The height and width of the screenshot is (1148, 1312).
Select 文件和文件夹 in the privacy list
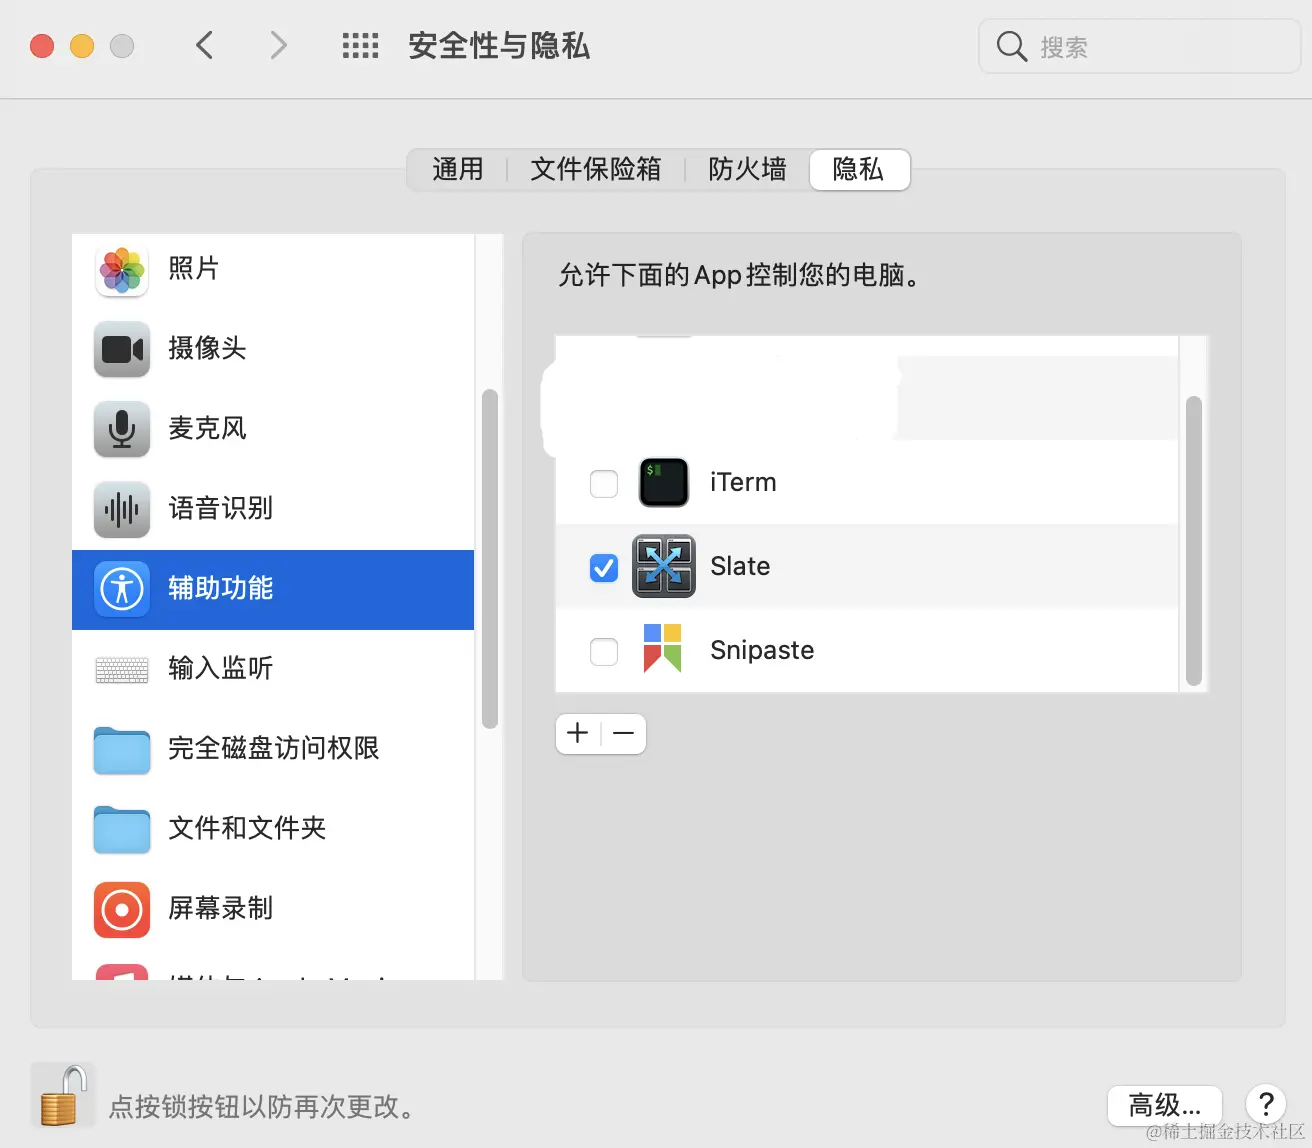pos(273,829)
